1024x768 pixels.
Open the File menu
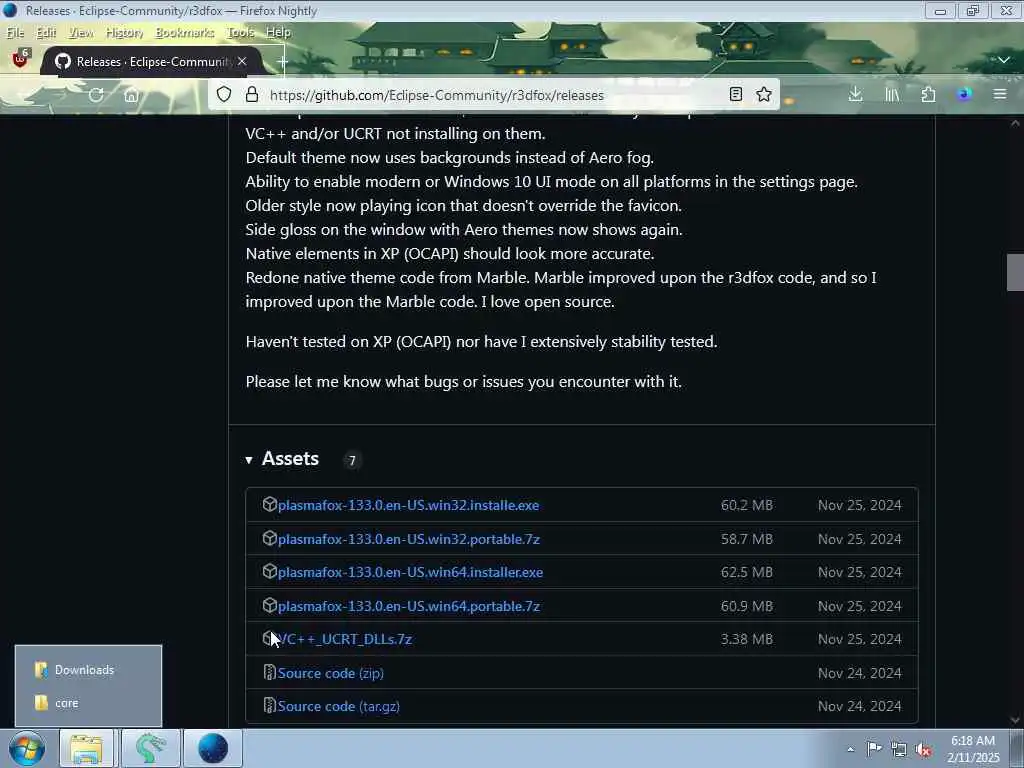pyautogui.click(x=15, y=32)
